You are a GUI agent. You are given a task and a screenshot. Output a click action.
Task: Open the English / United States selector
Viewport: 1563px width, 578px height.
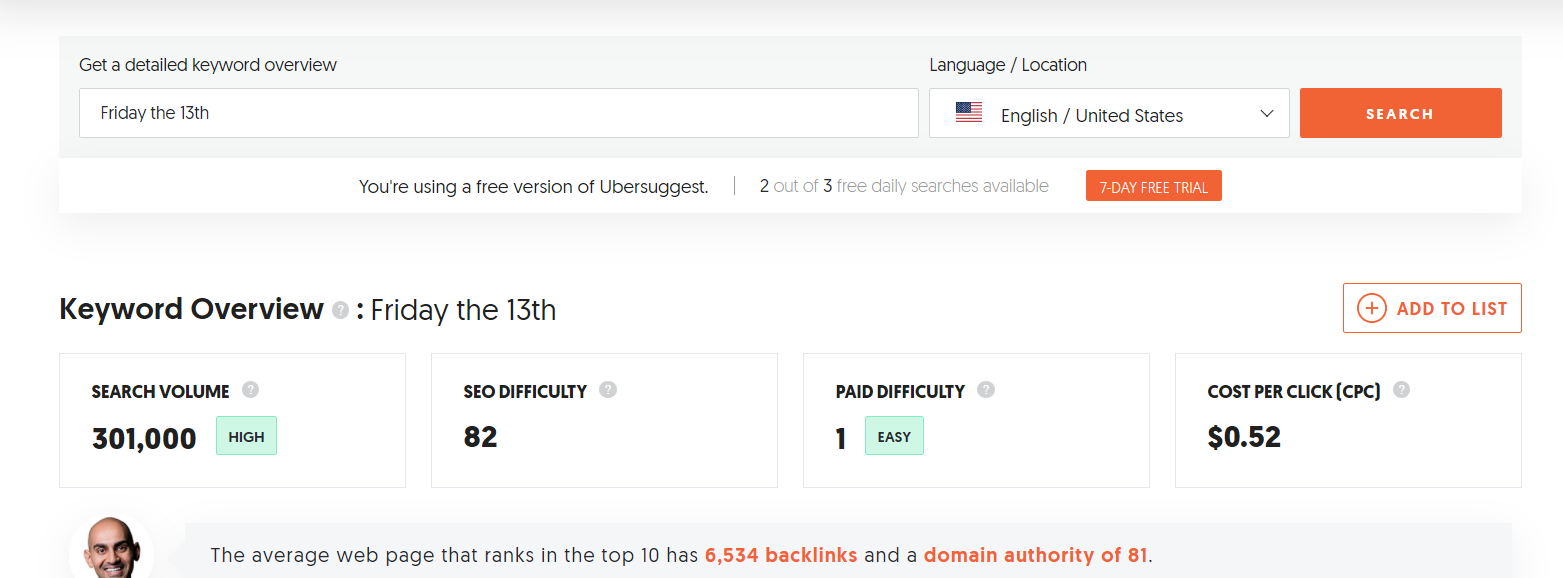pos(1109,113)
